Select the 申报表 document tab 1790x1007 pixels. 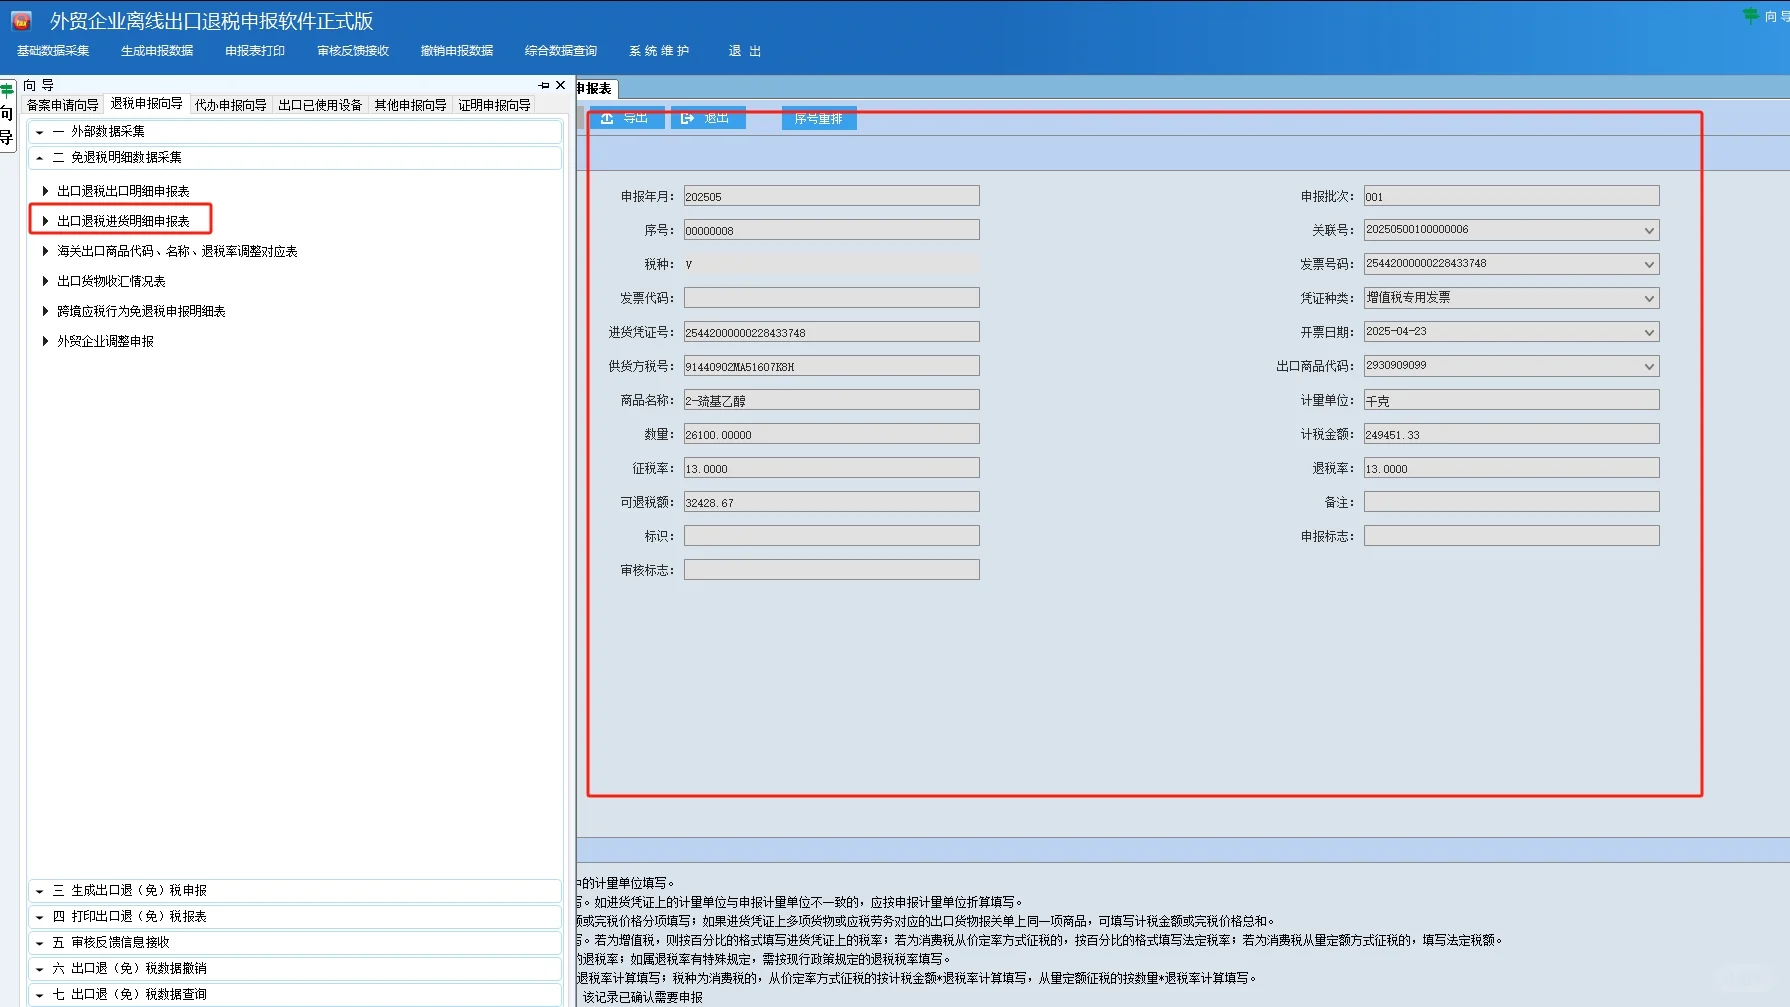click(x=596, y=89)
